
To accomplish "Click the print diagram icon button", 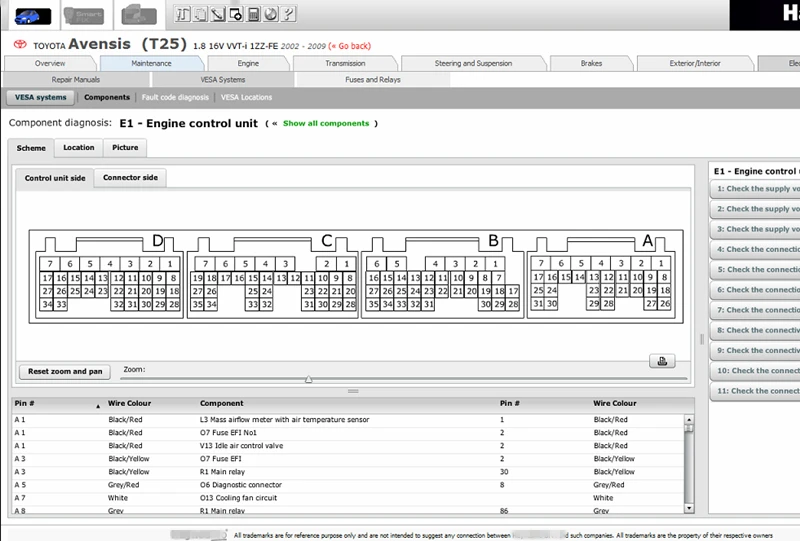I will tap(662, 361).
